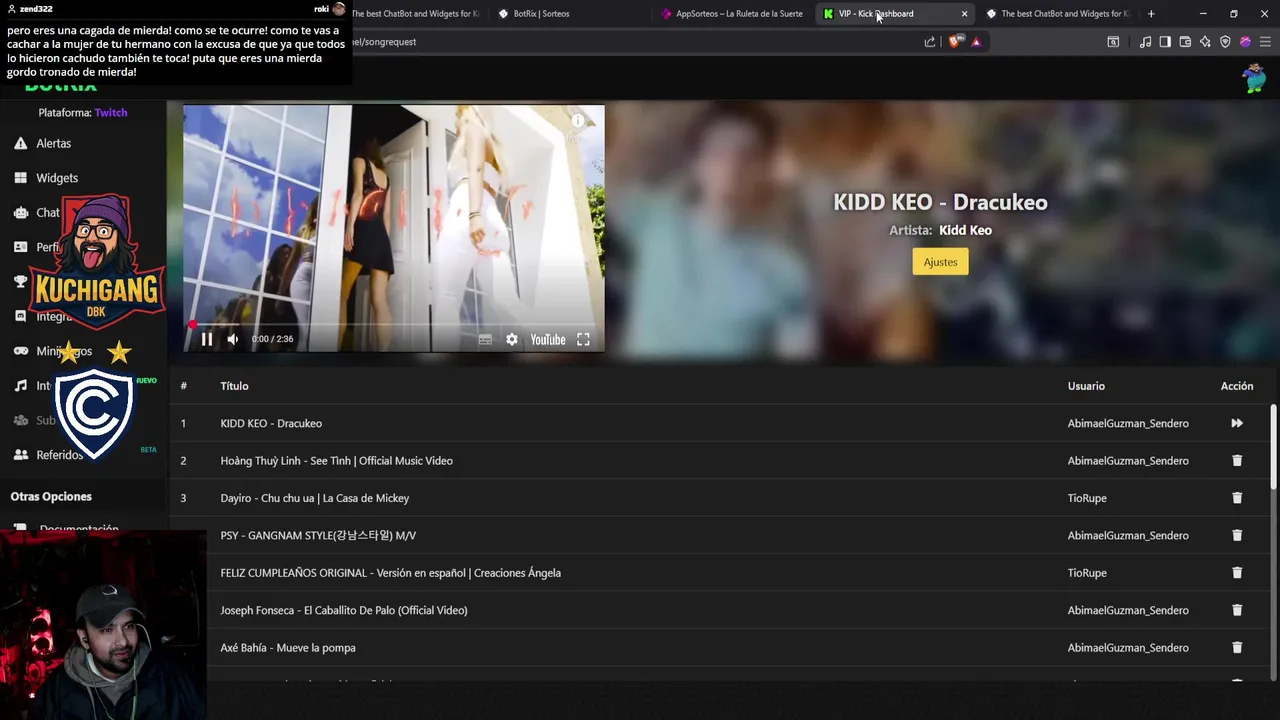Click the Discord integrations icon in sidebar
This screenshot has height=720, width=1280.
(20, 316)
